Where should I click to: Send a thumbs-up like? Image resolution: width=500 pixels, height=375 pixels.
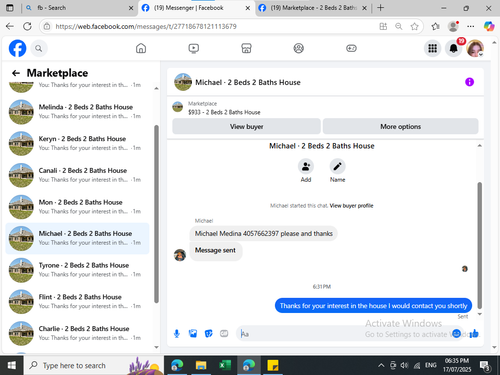474,333
